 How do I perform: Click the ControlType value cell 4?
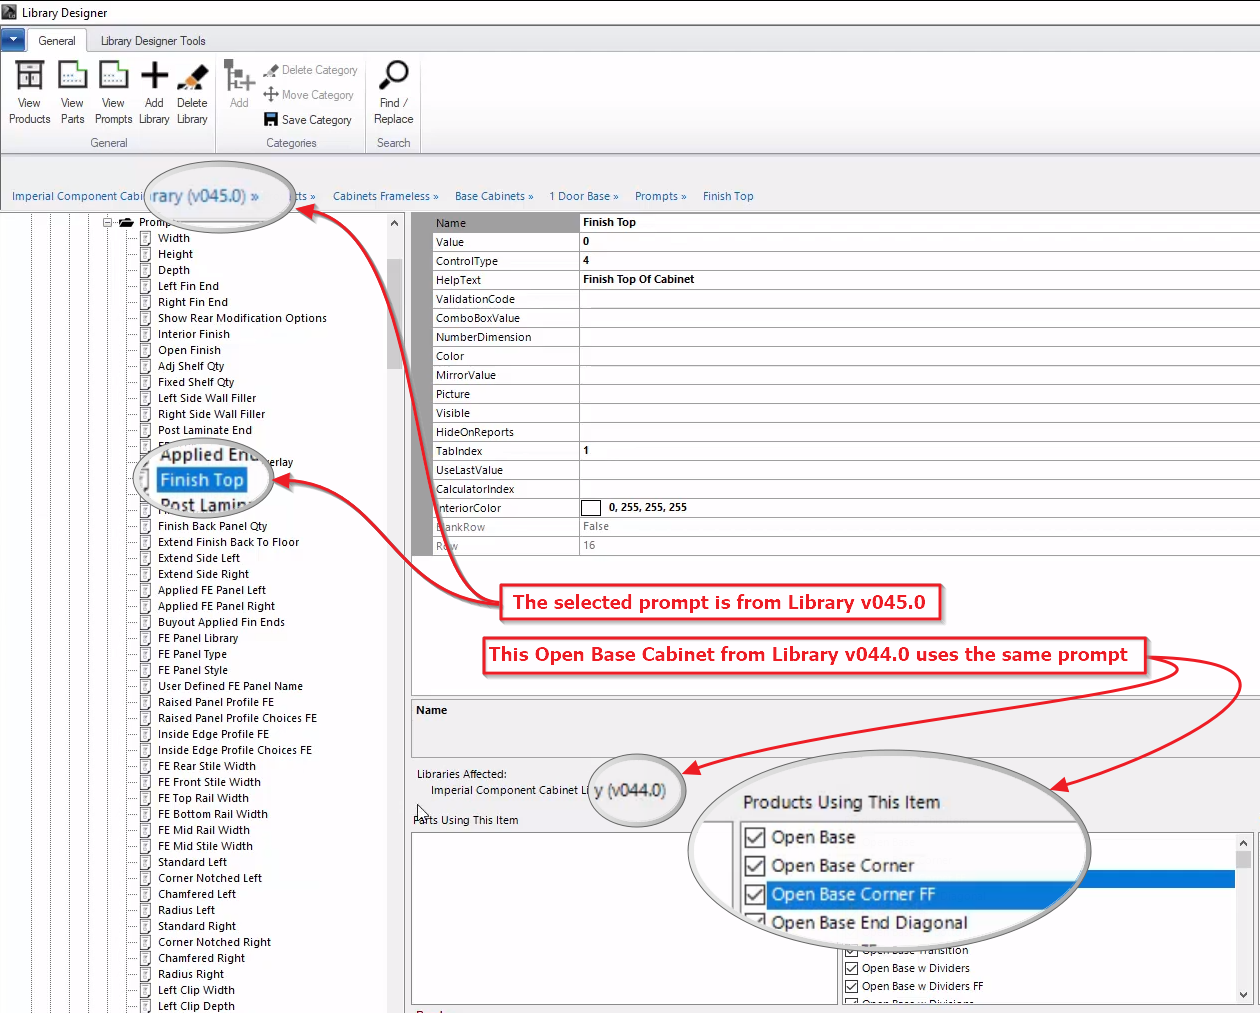(919, 261)
